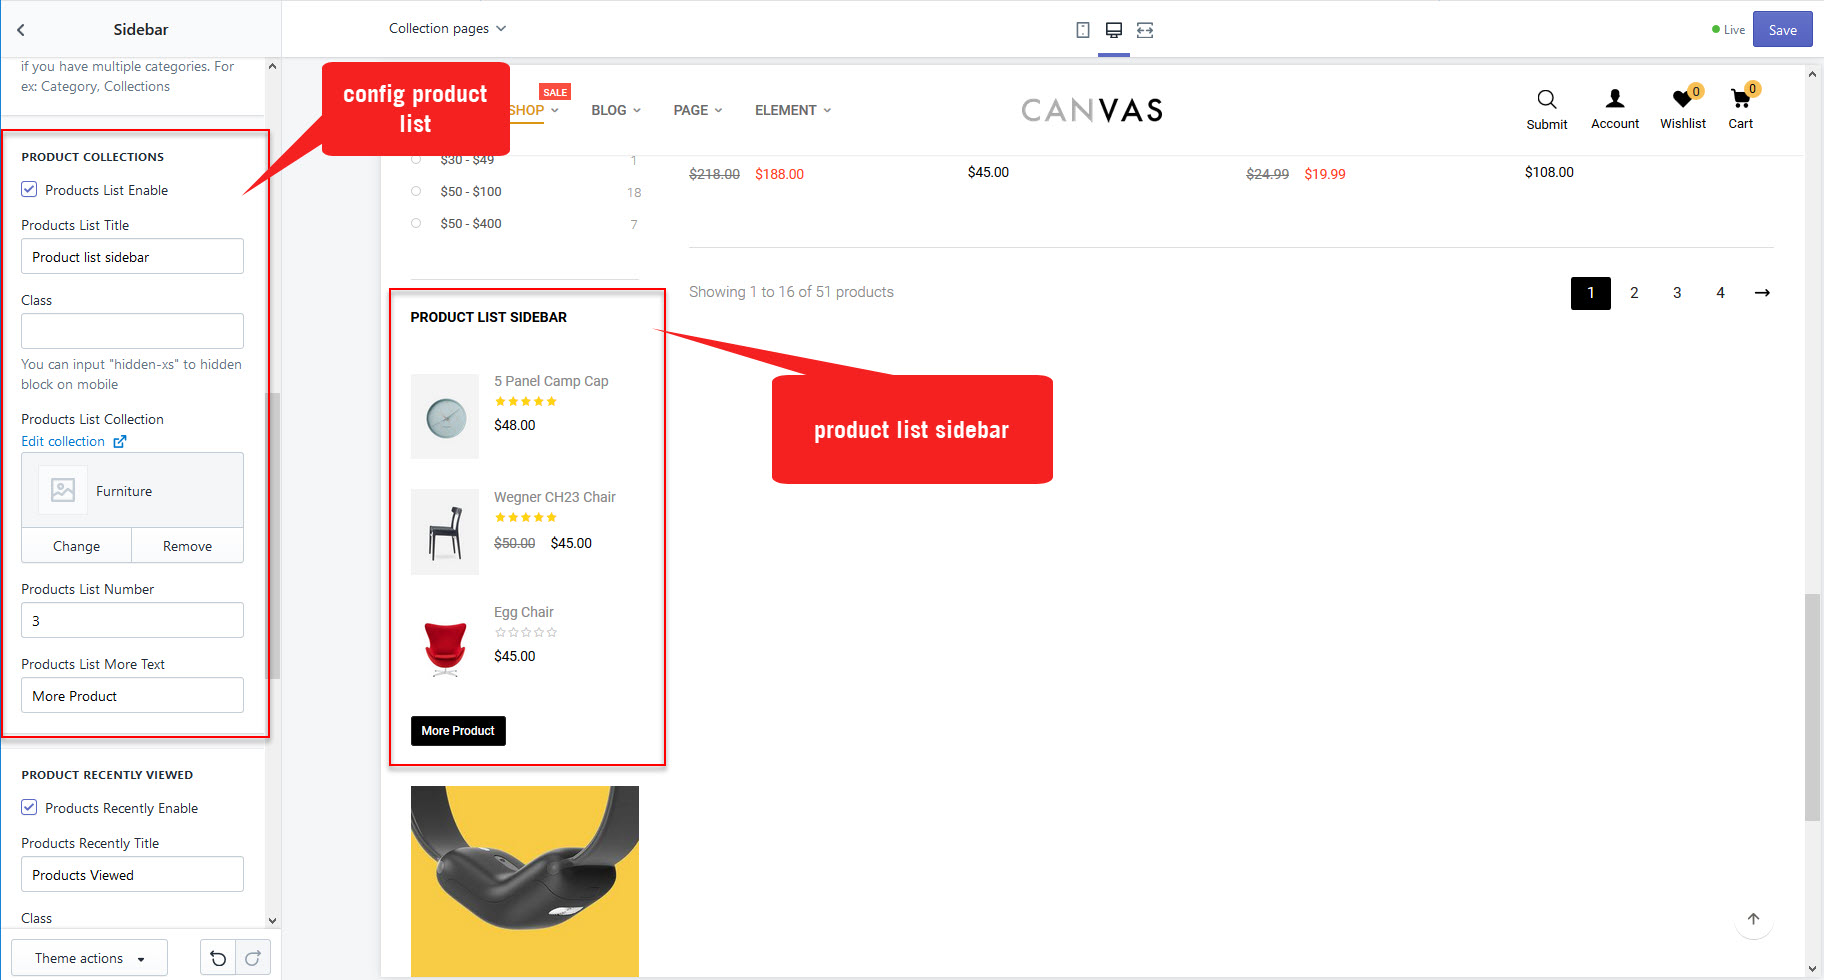The width and height of the screenshot is (1824, 980).
Task: Toggle Products Recently Enable checkbox
Action: [x=29, y=807]
